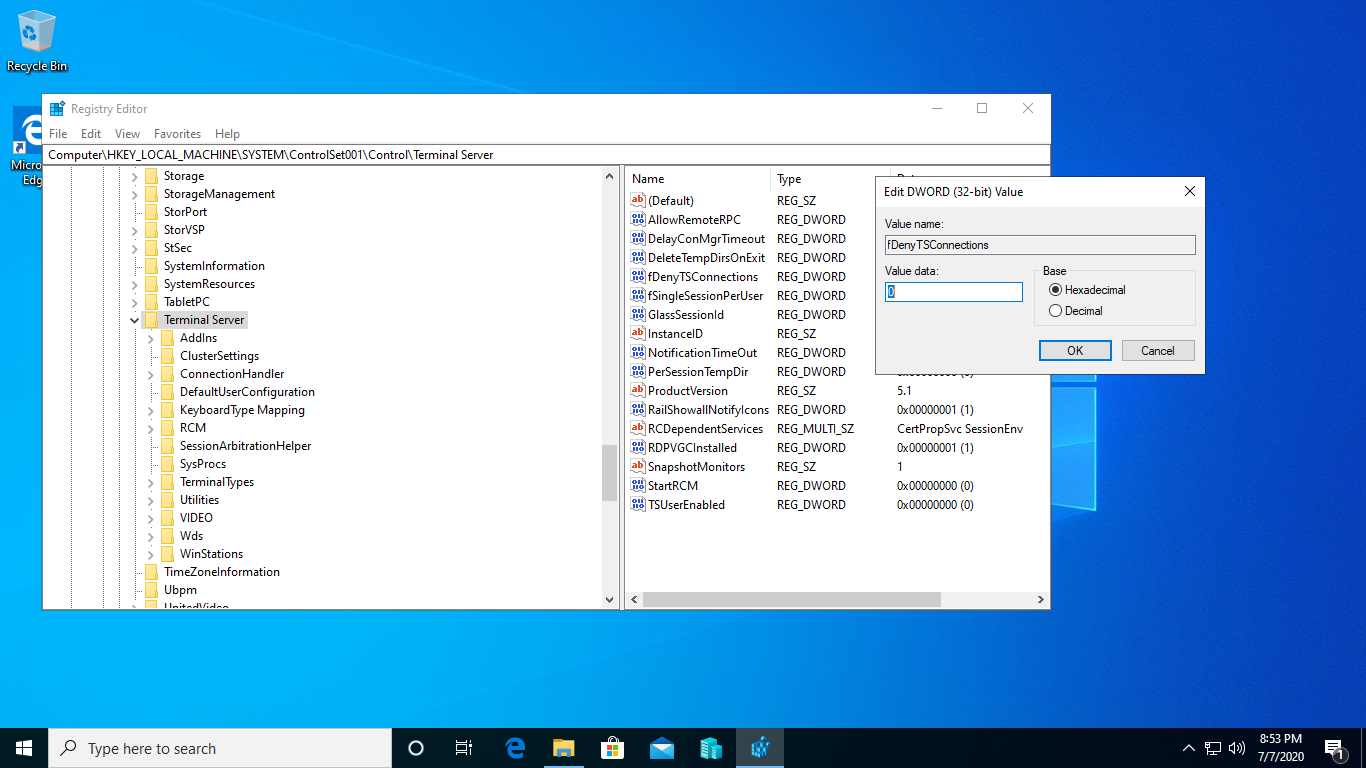This screenshot has height=768, width=1366.
Task: Click the WinStations folder icon
Action: tap(167, 554)
